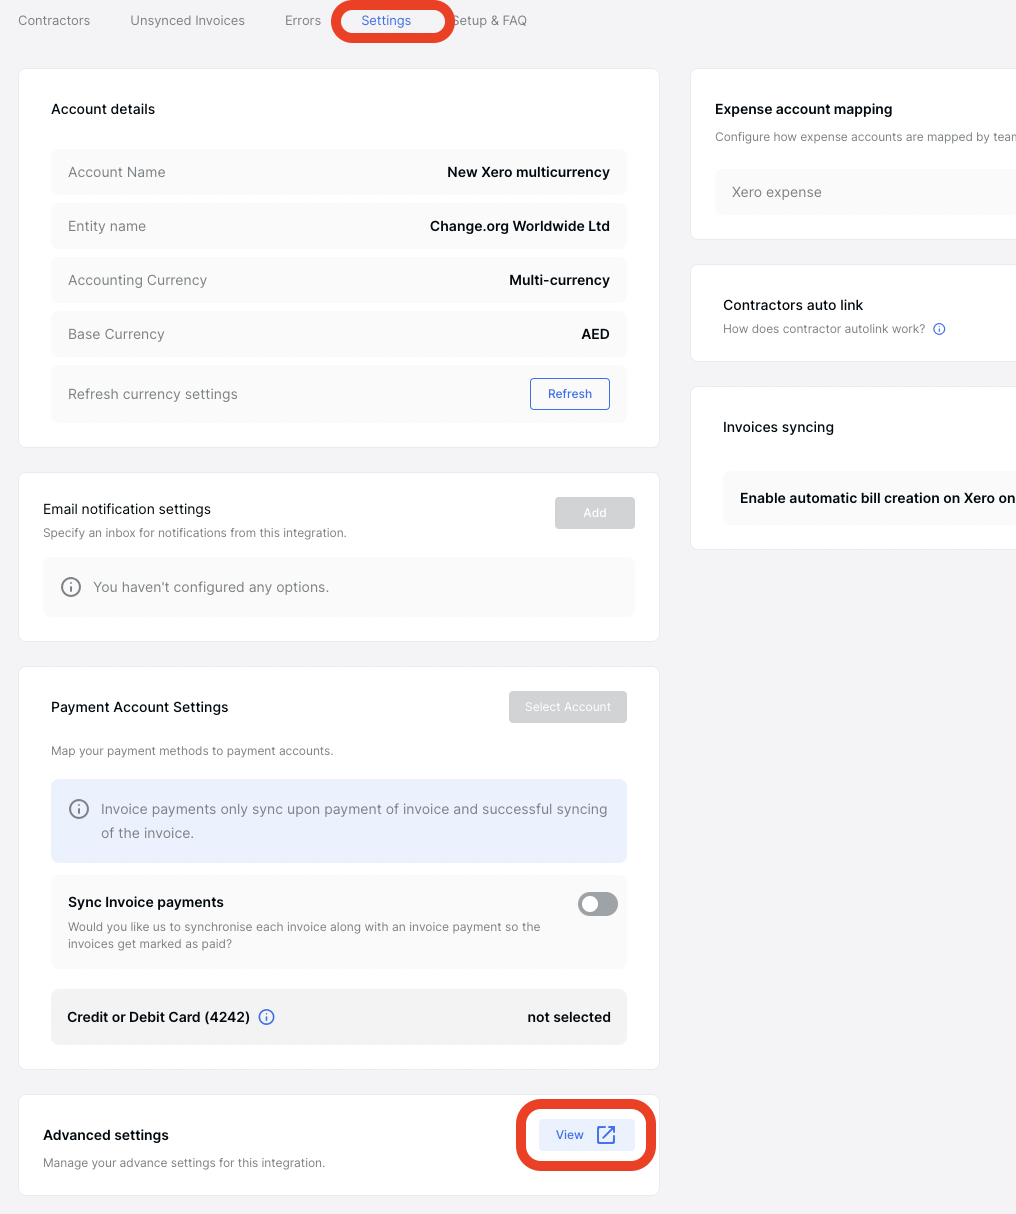The height and width of the screenshot is (1214, 1016).
Task: Enable the Sync Invoice payments toggle
Action: (x=597, y=903)
